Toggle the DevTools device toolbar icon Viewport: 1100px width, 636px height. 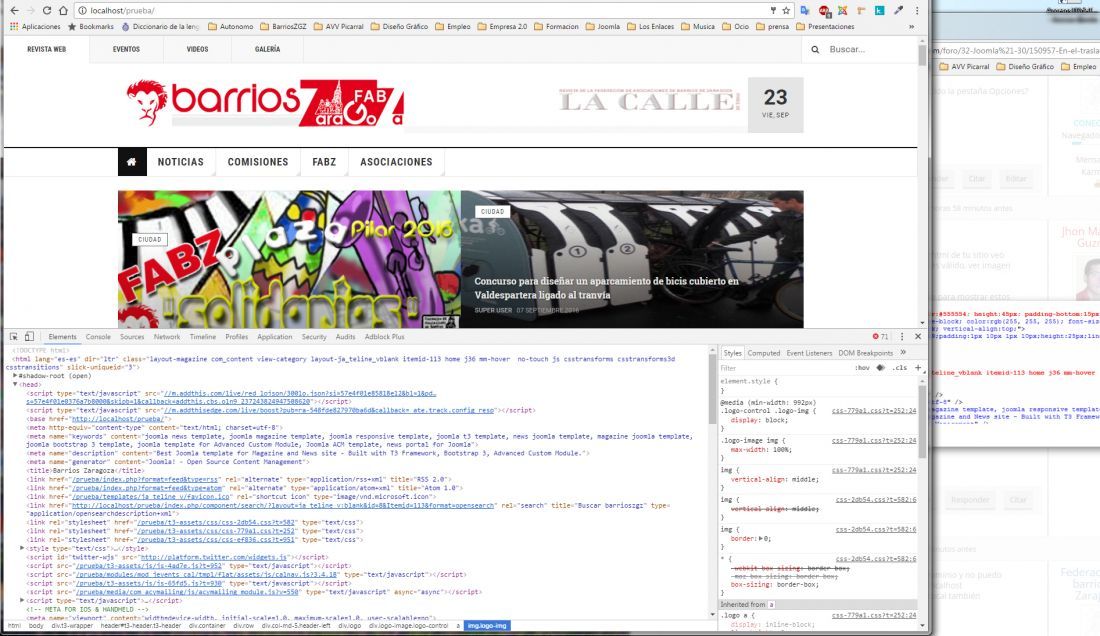click(x=29, y=337)
